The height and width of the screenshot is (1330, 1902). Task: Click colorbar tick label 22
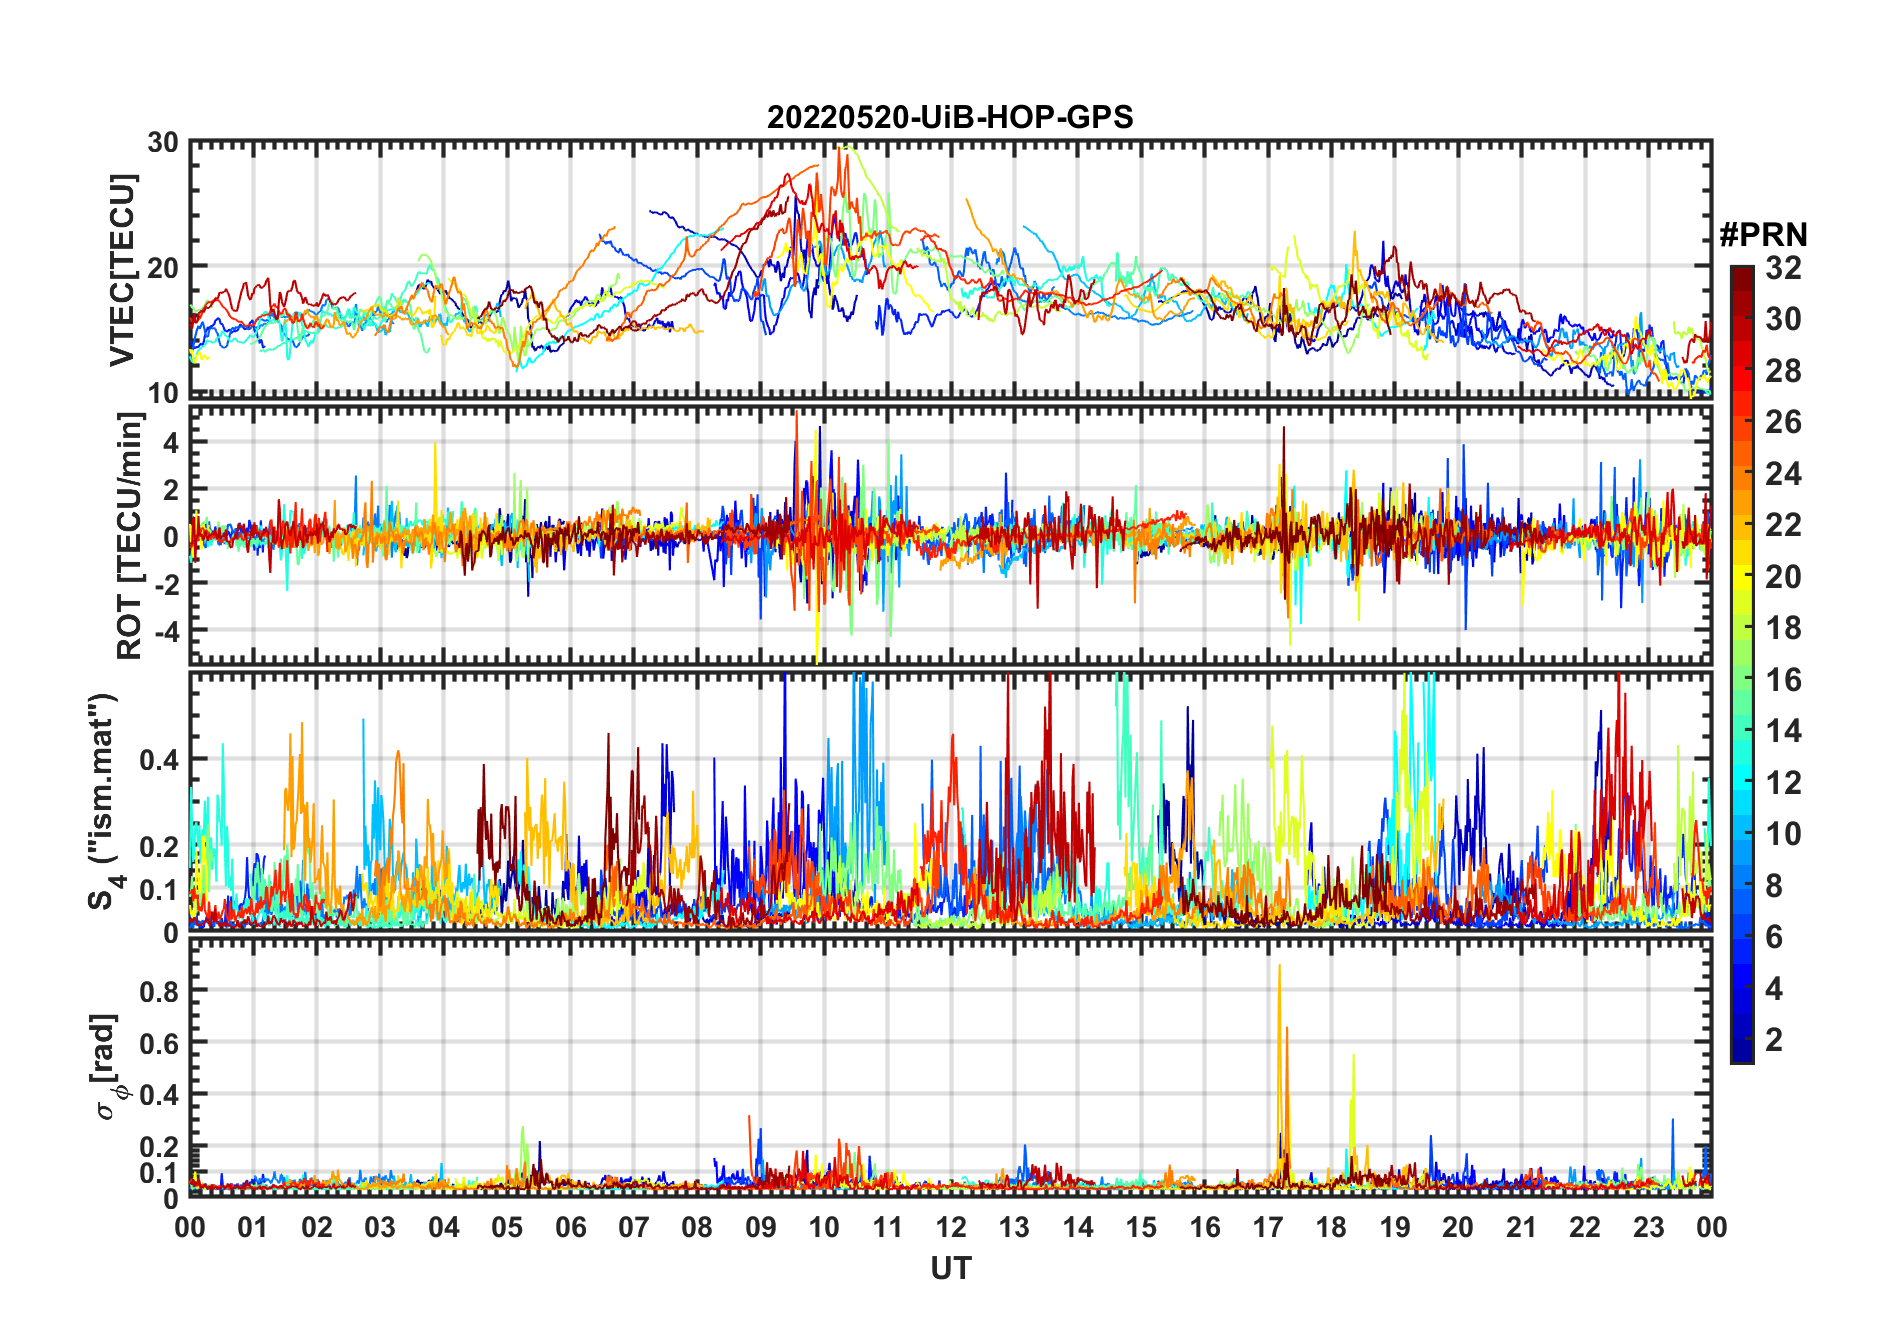1783,524
